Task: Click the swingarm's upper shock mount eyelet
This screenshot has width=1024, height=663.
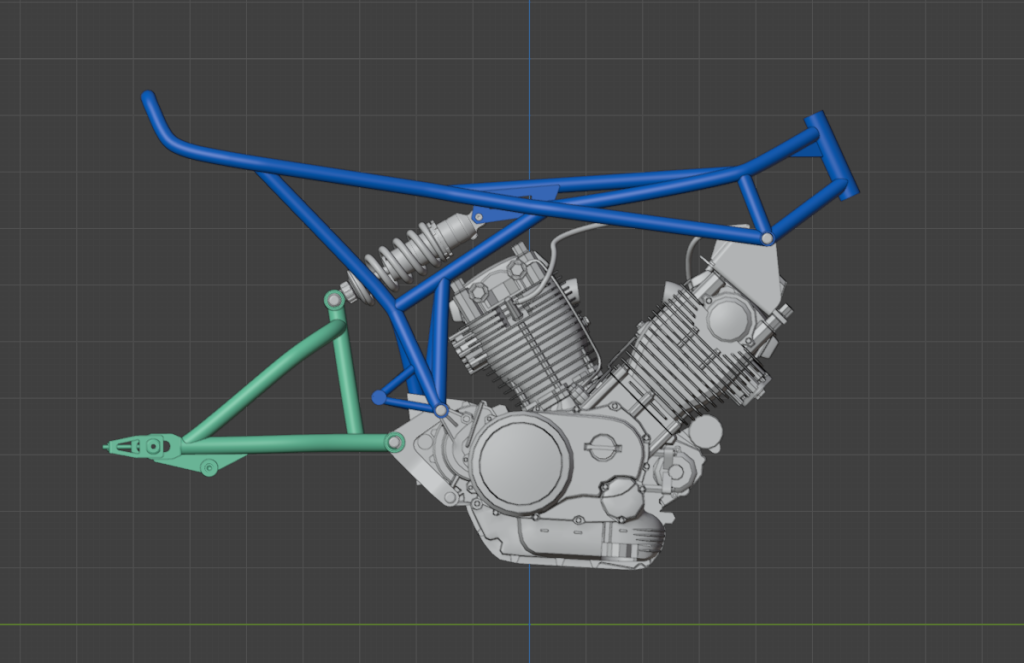Action: pos(334,300)
